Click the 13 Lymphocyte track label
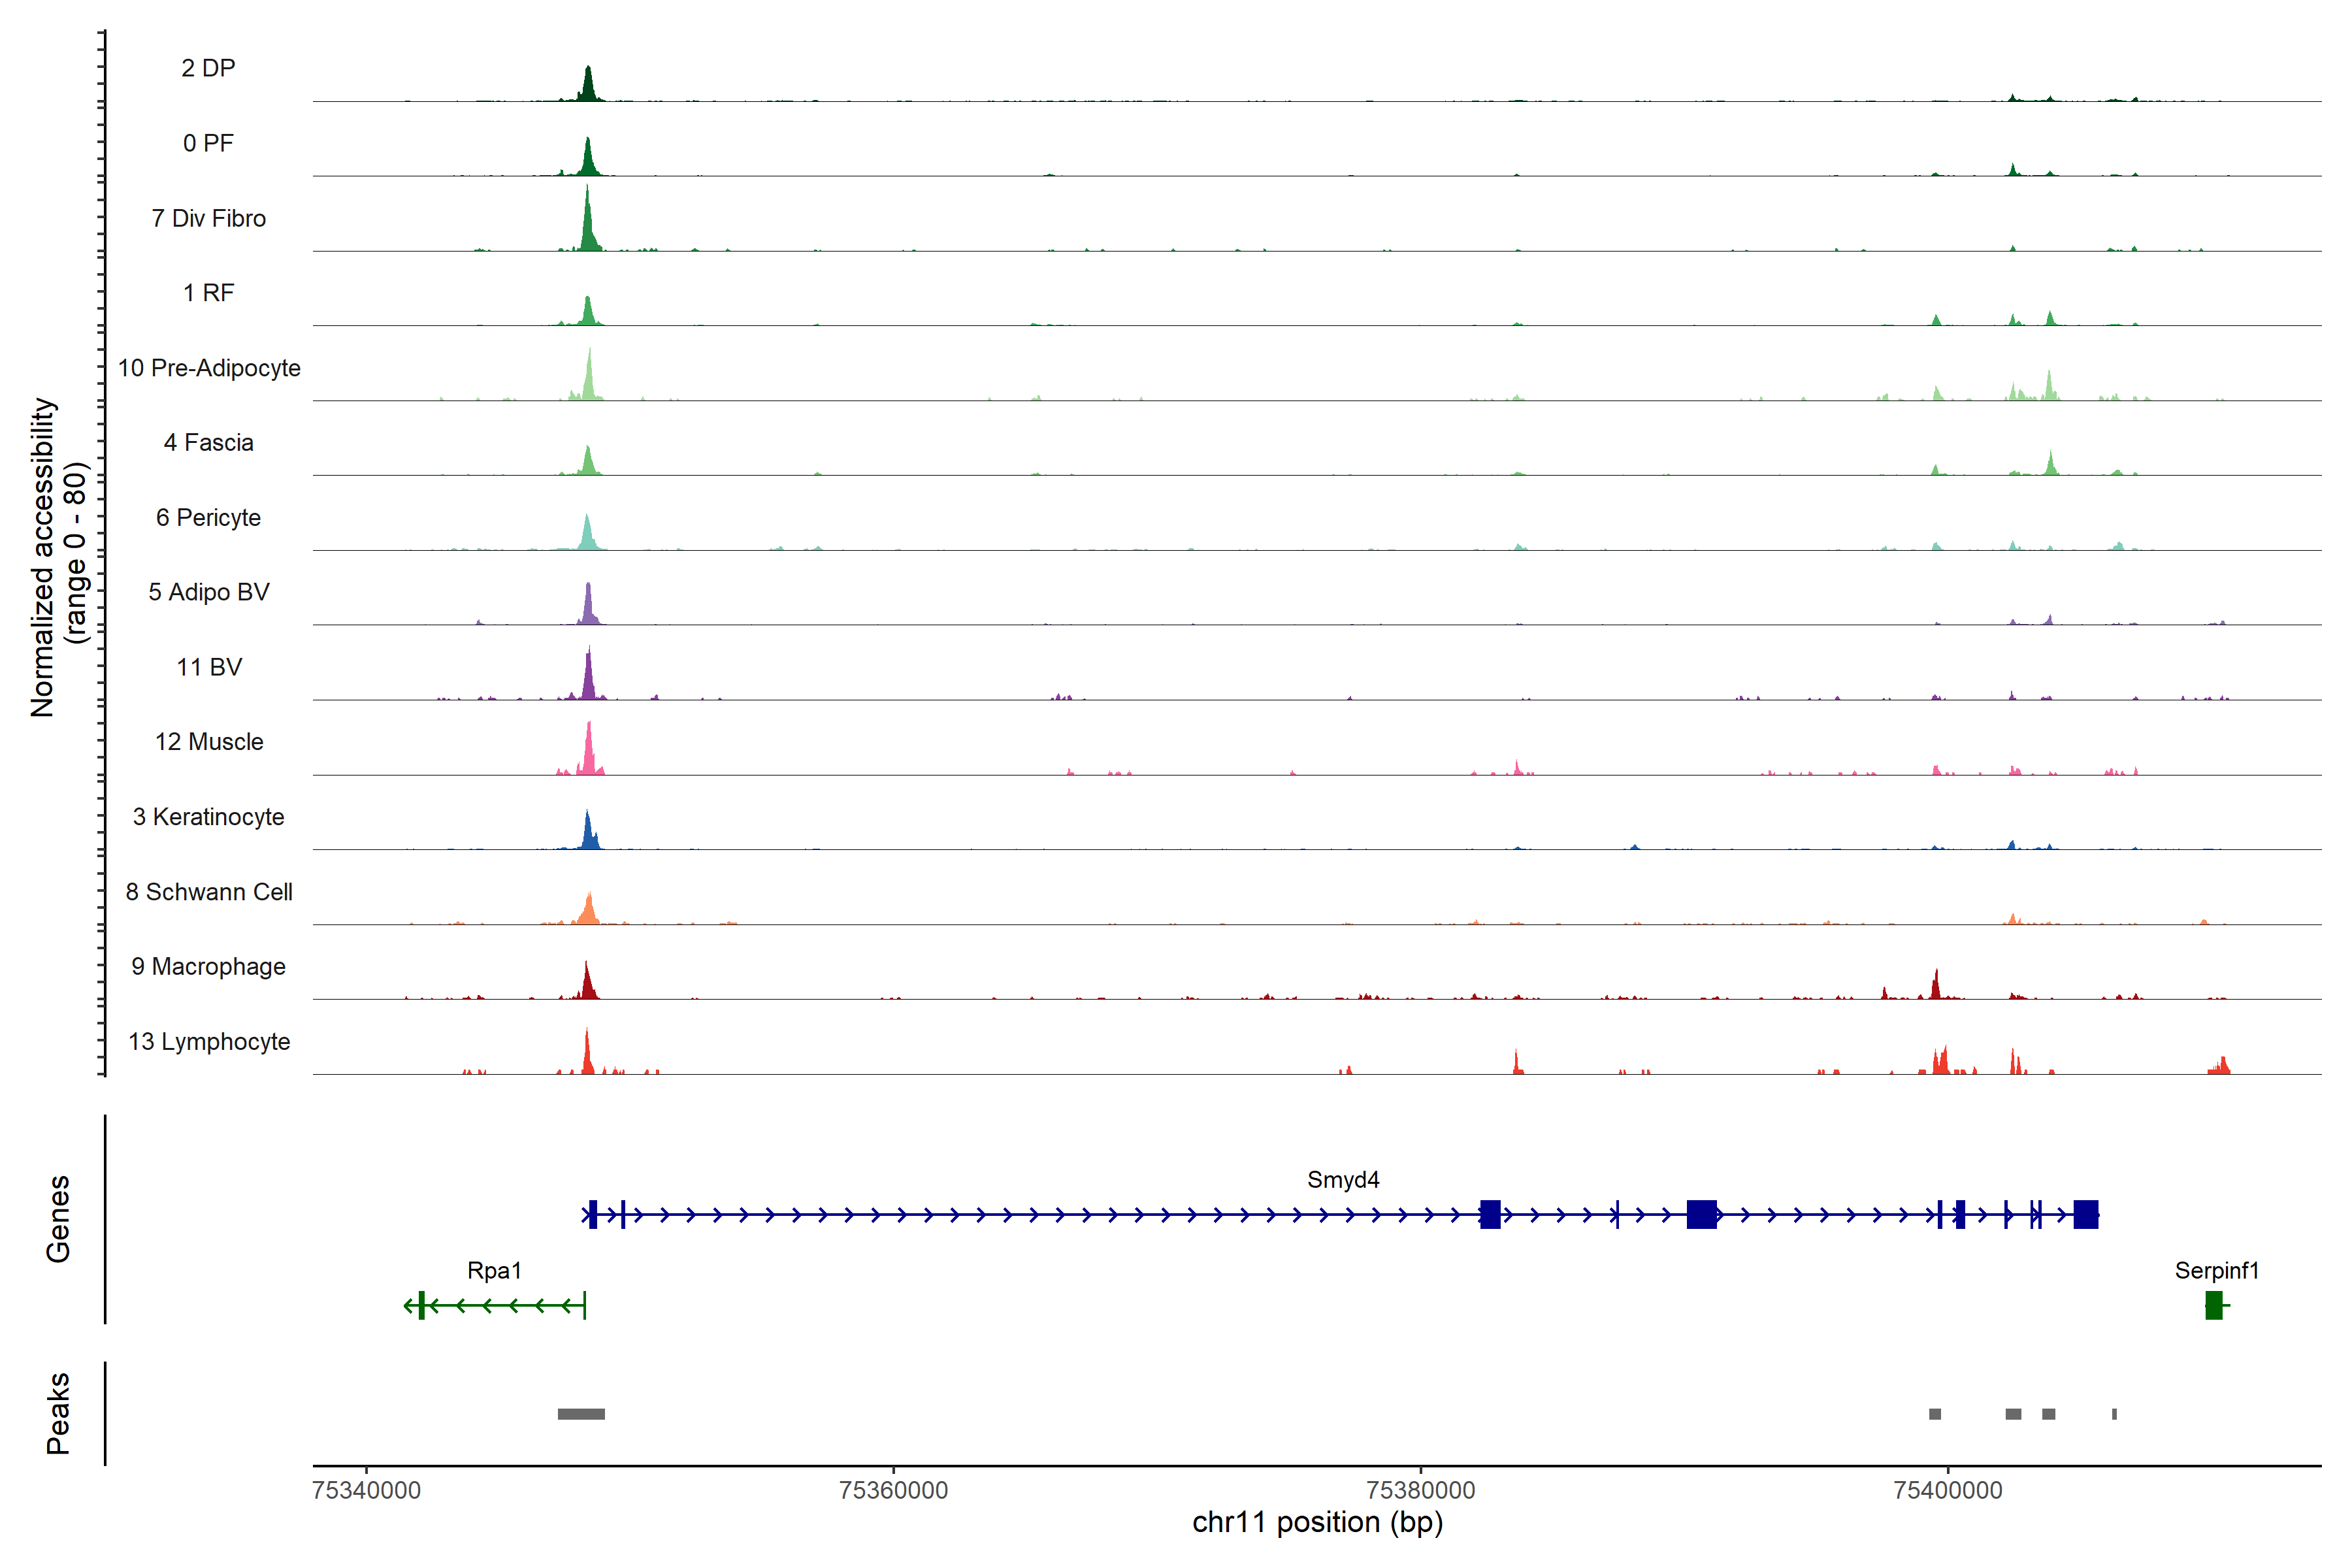2352x1568 pixels. coord(209,1041)
